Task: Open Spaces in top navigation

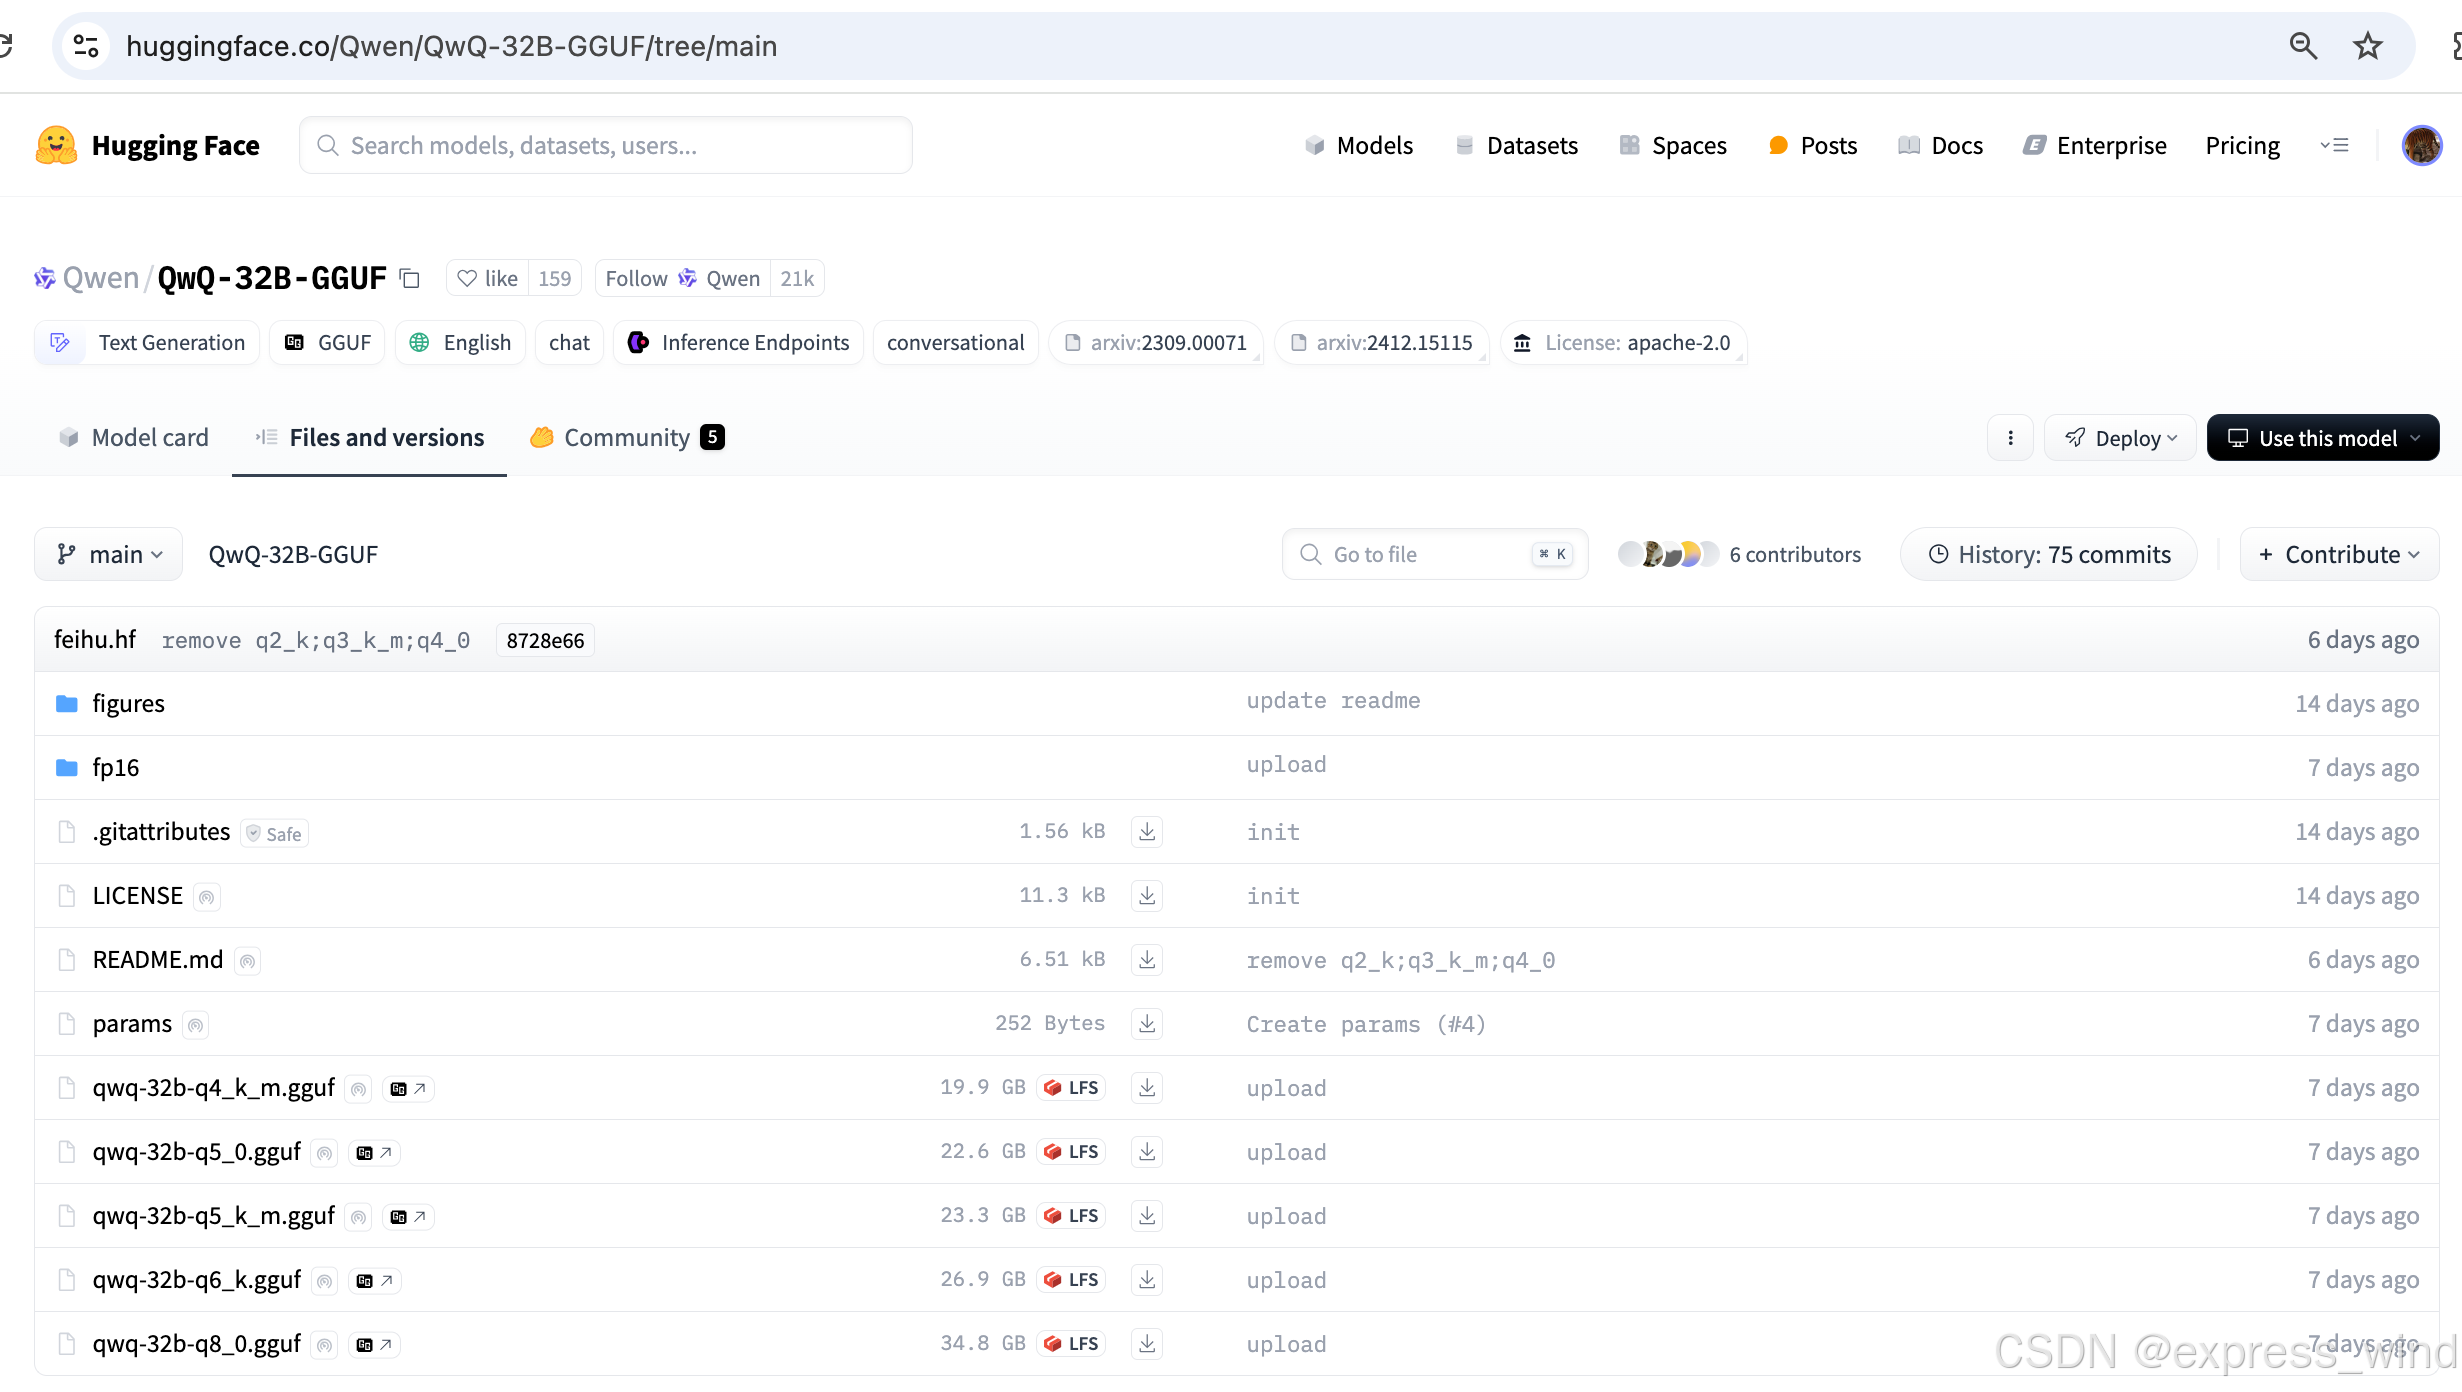Action: pos(1673,146)
